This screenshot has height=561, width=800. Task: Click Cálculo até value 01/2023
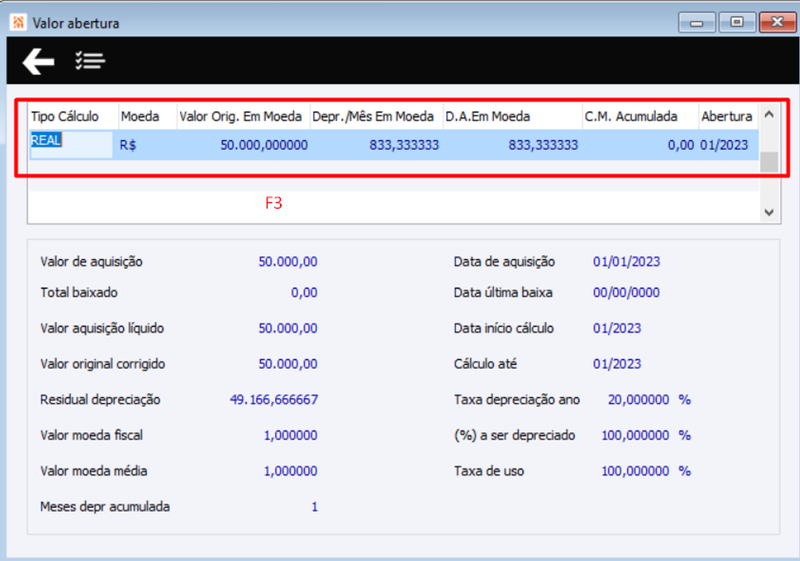tap(617, 364)
